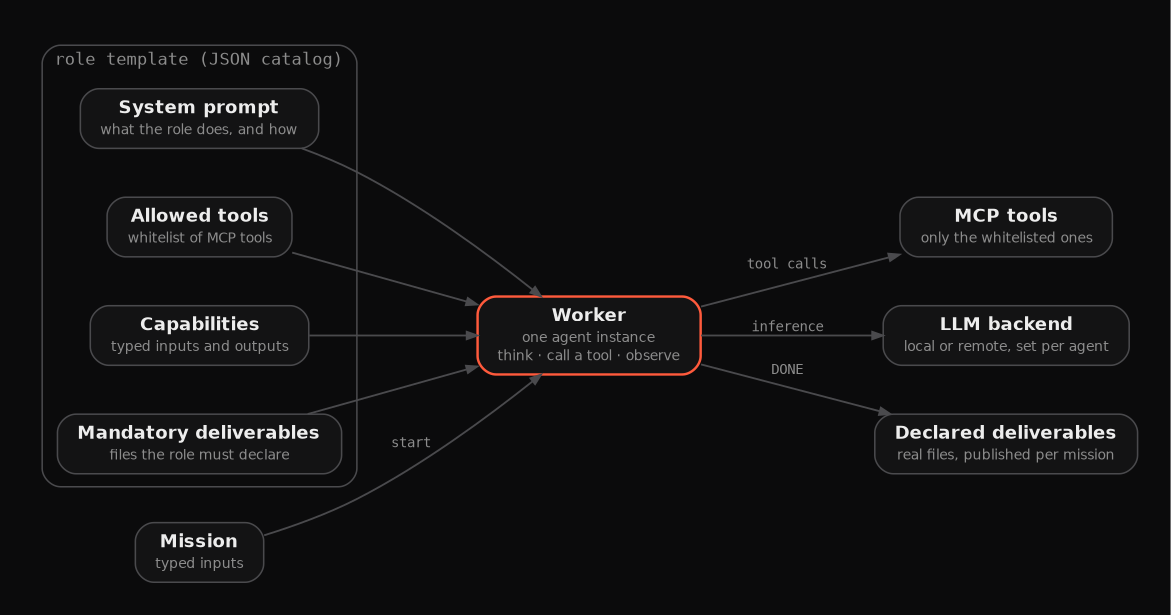1171x615 pixels.
Task: Click 'real files, published per mission' text
Action: pos(1006,455)
